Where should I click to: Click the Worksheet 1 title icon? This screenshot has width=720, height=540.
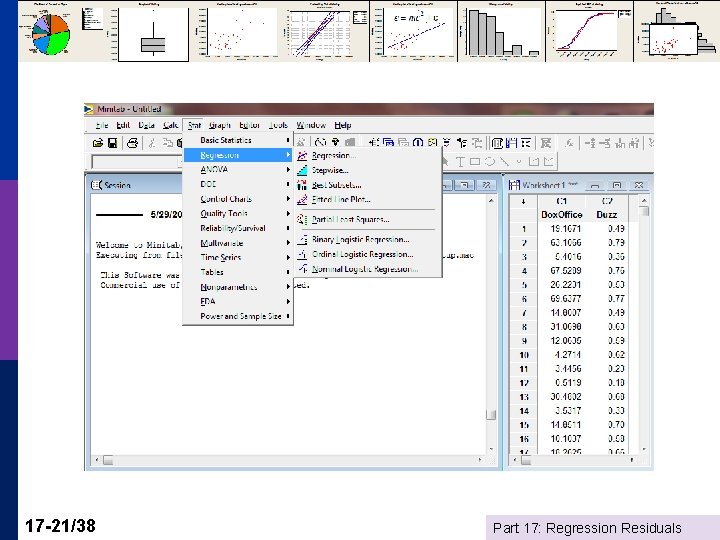tap(514, 185)
